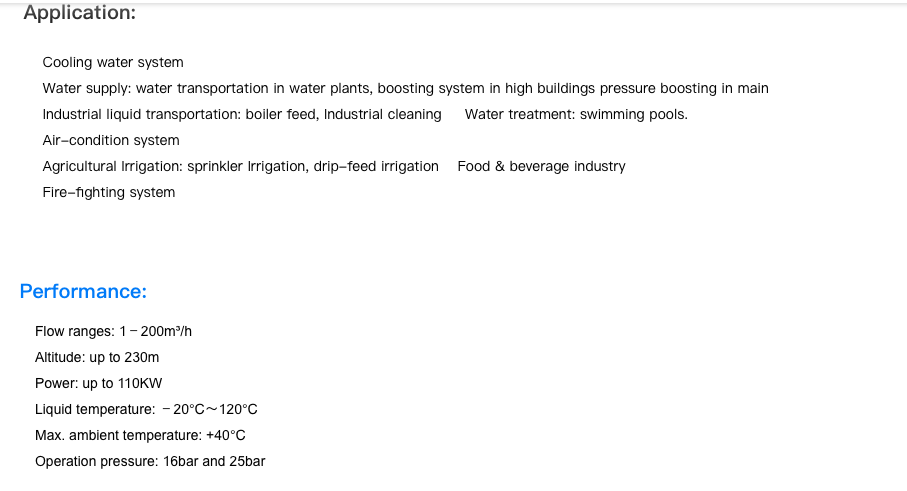Click Industrial liquid transportation text

click(x=242, y=115)
